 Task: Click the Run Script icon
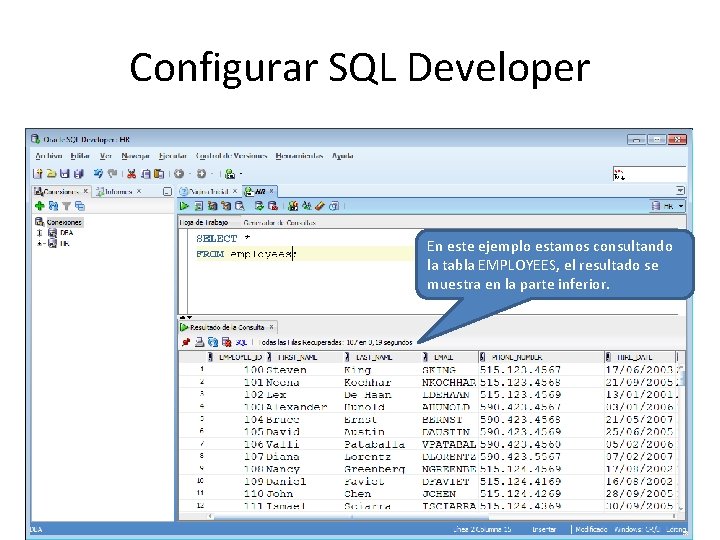(x=198, y=206)
